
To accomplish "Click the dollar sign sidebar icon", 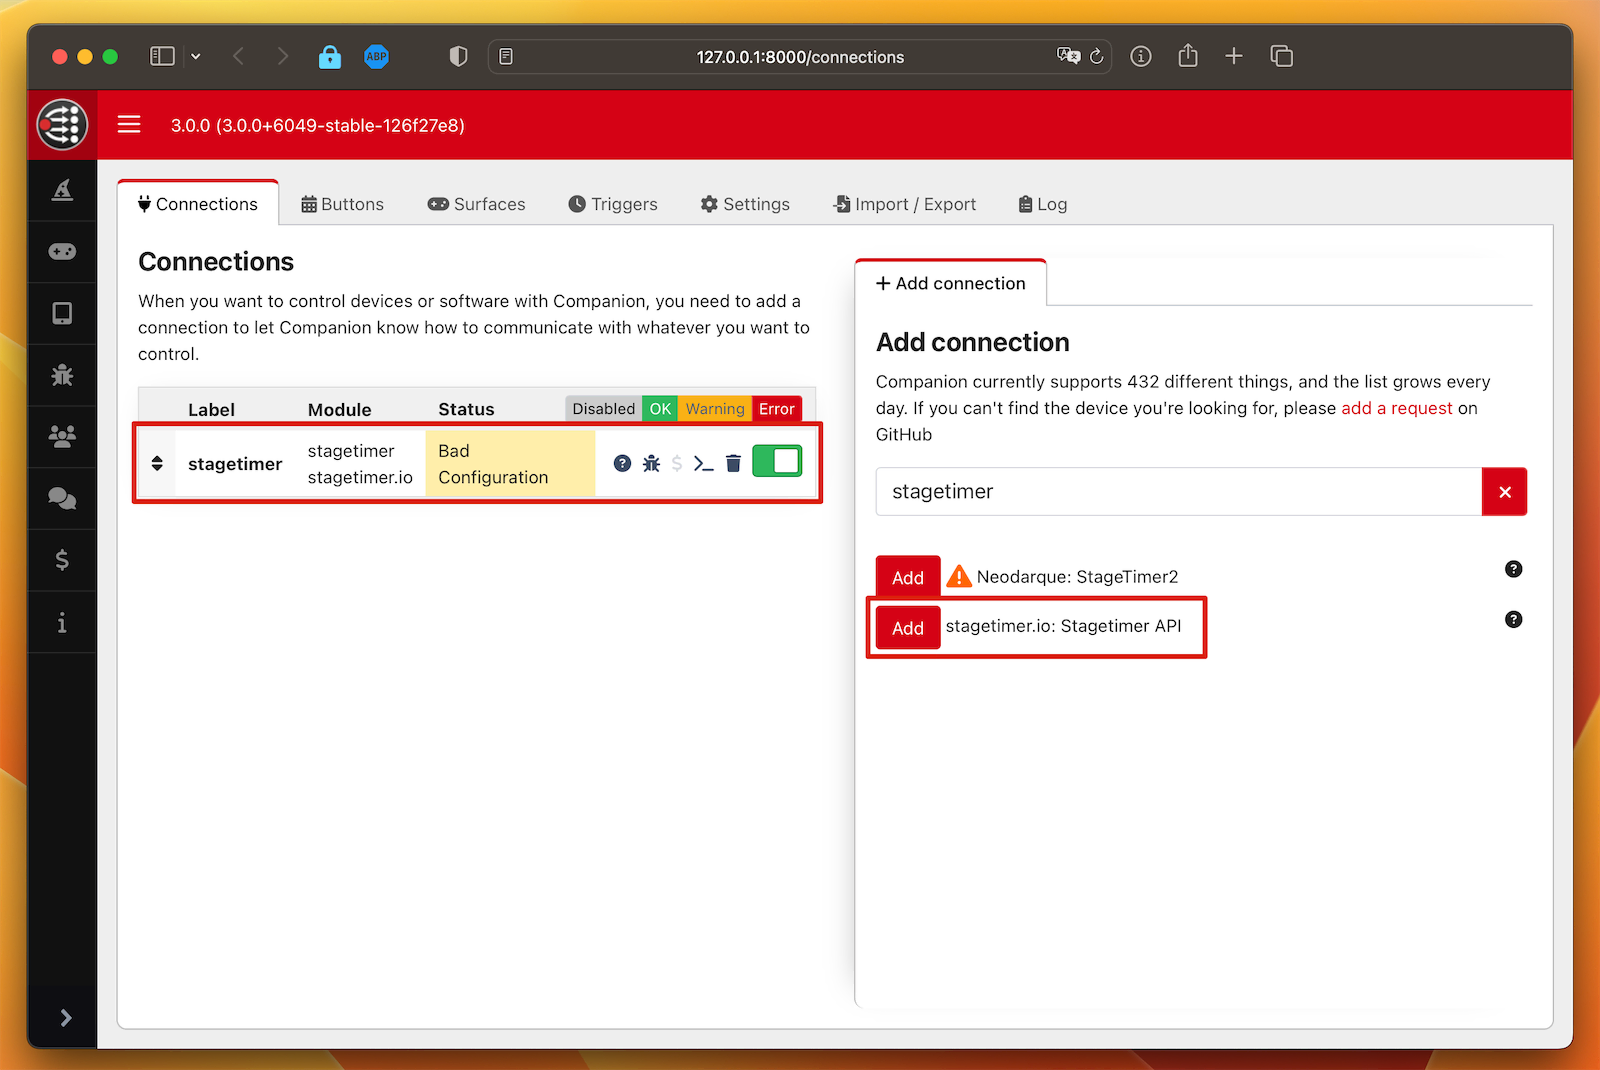I will (62, 560).
